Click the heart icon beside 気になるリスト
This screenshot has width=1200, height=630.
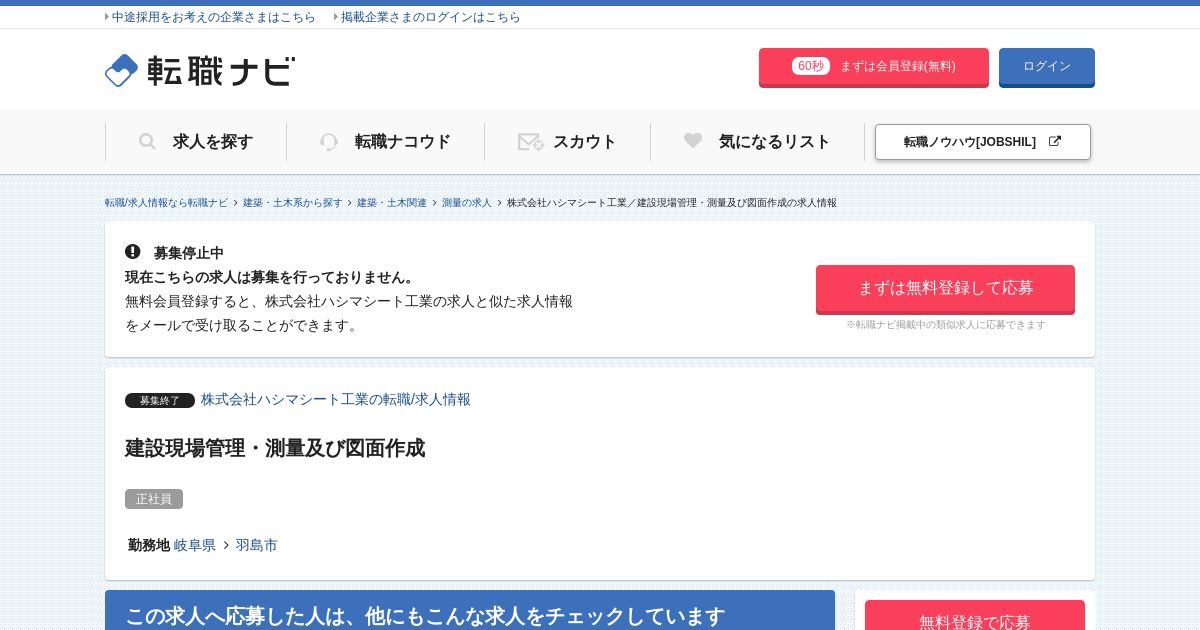[693, 141]
